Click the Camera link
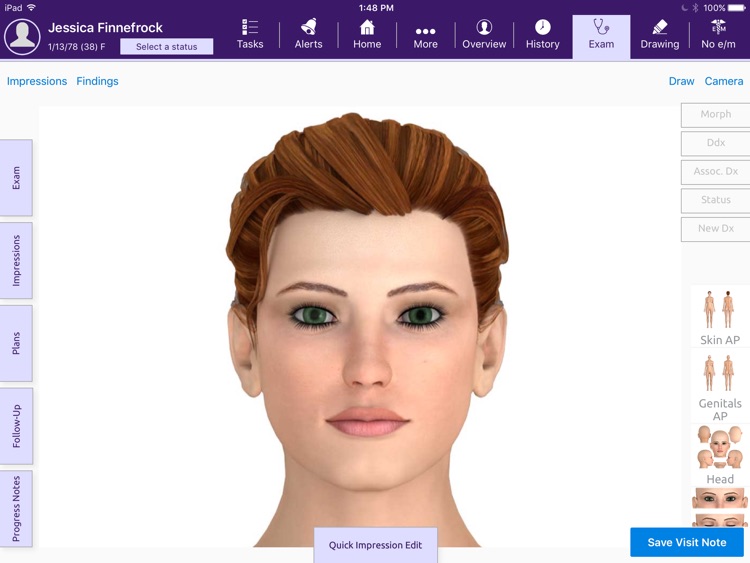The height and width of the screenshot is (563, 750). [724, 81]
